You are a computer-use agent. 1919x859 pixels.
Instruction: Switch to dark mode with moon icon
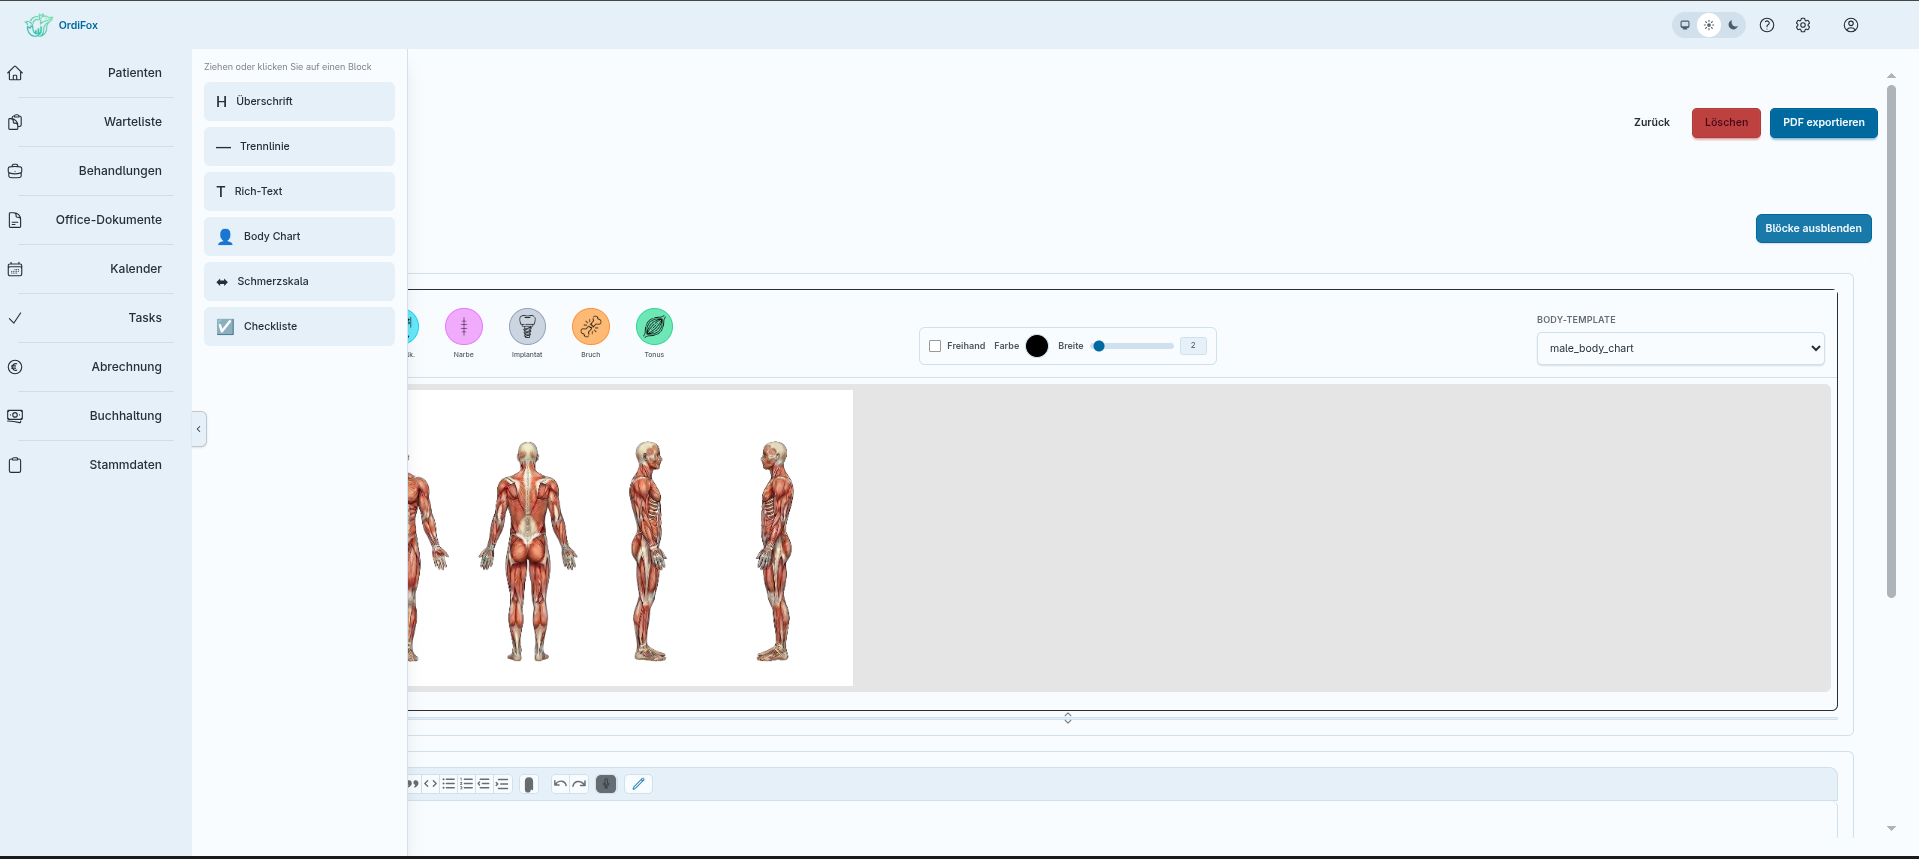[1733, 25]
